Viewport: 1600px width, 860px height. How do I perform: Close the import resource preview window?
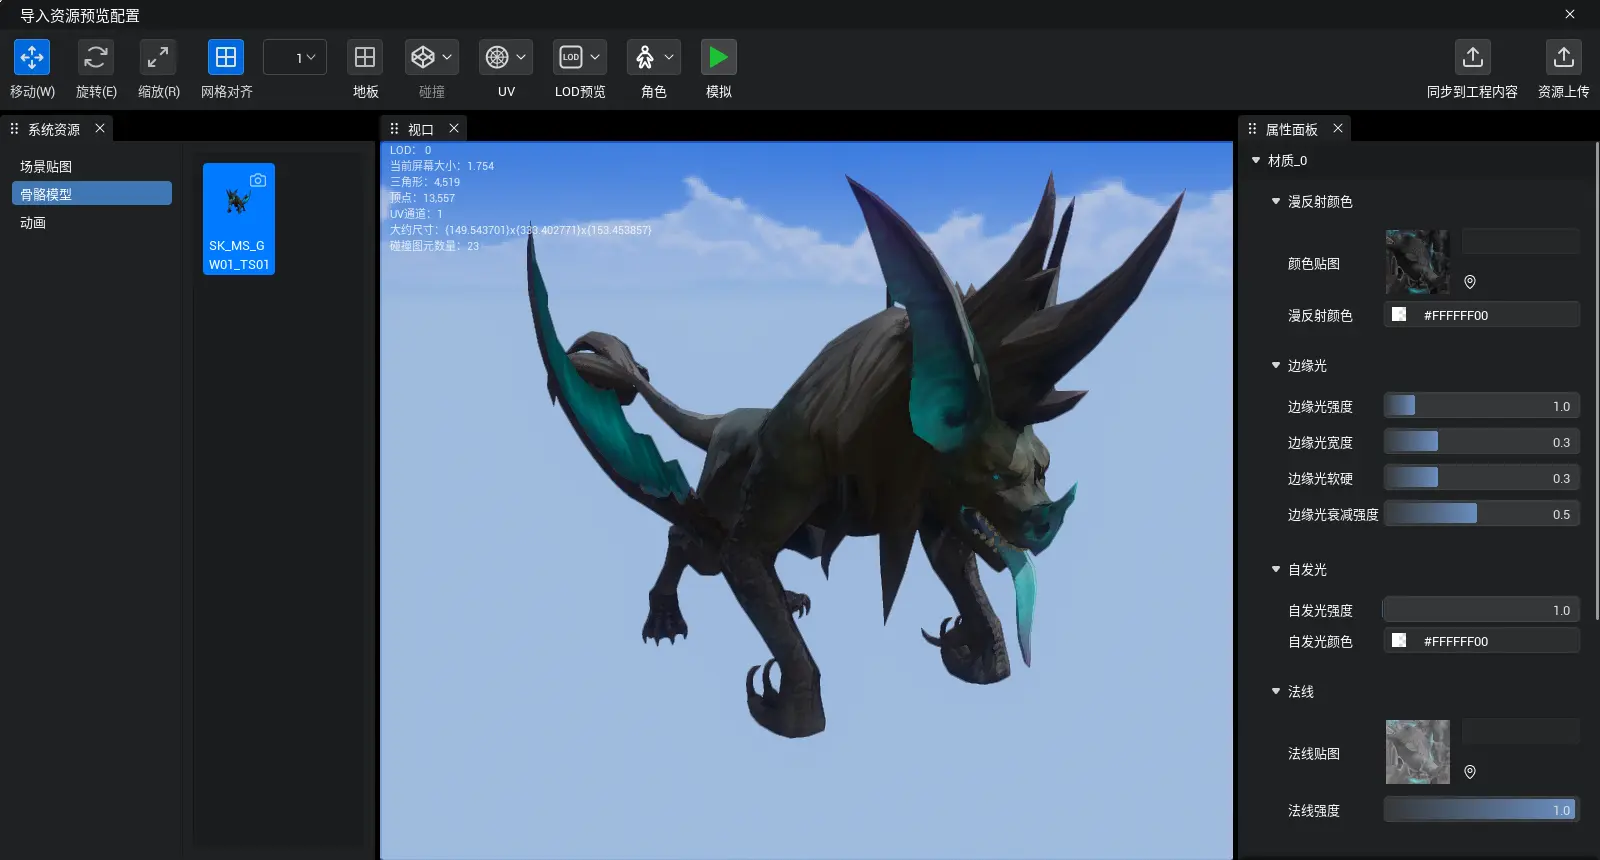pos(1570,14)
